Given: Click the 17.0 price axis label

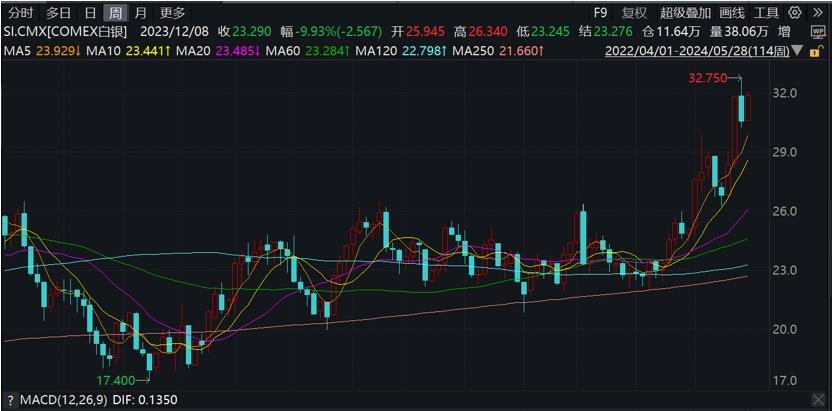Looking at the screenshot, I should click(786, 381).
